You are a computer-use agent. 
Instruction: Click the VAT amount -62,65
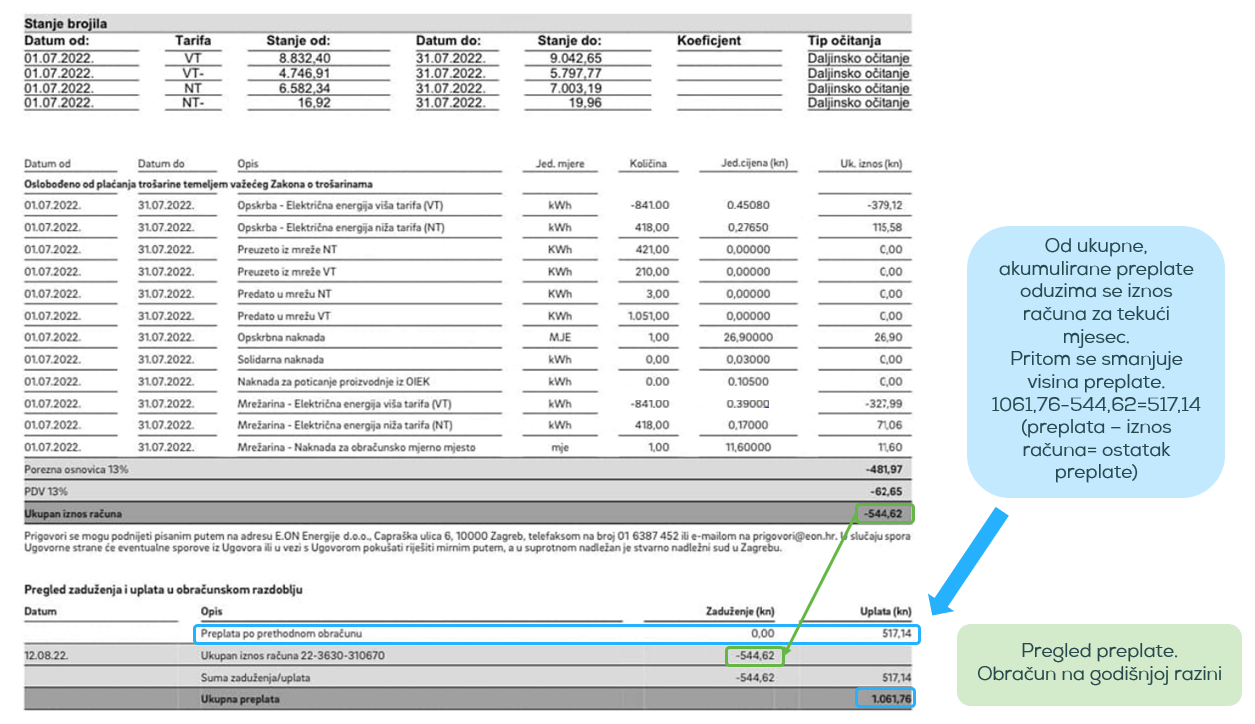887,492
